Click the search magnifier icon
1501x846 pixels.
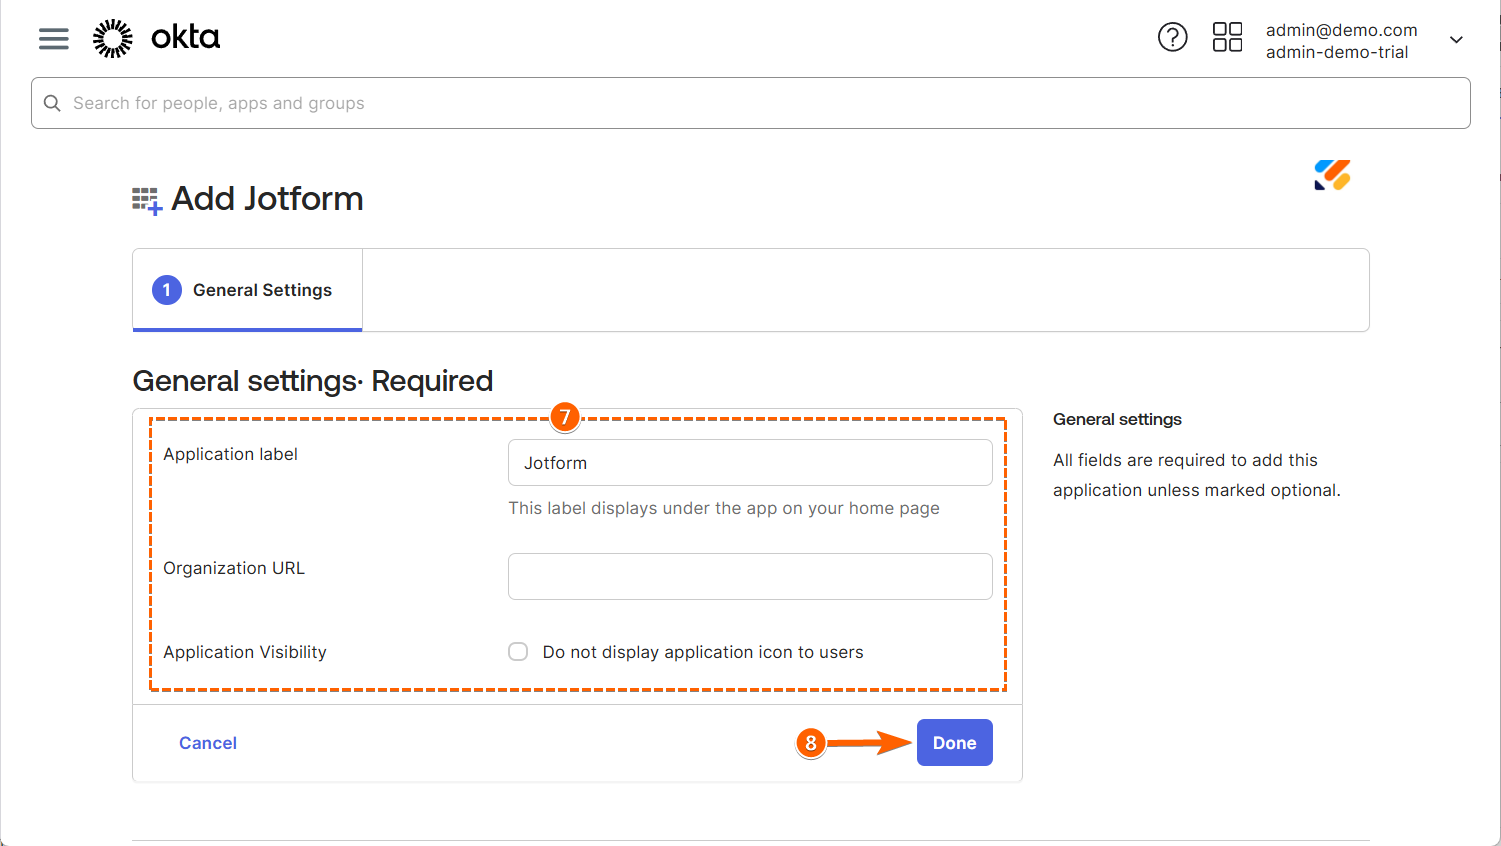(x=52, y=103)
